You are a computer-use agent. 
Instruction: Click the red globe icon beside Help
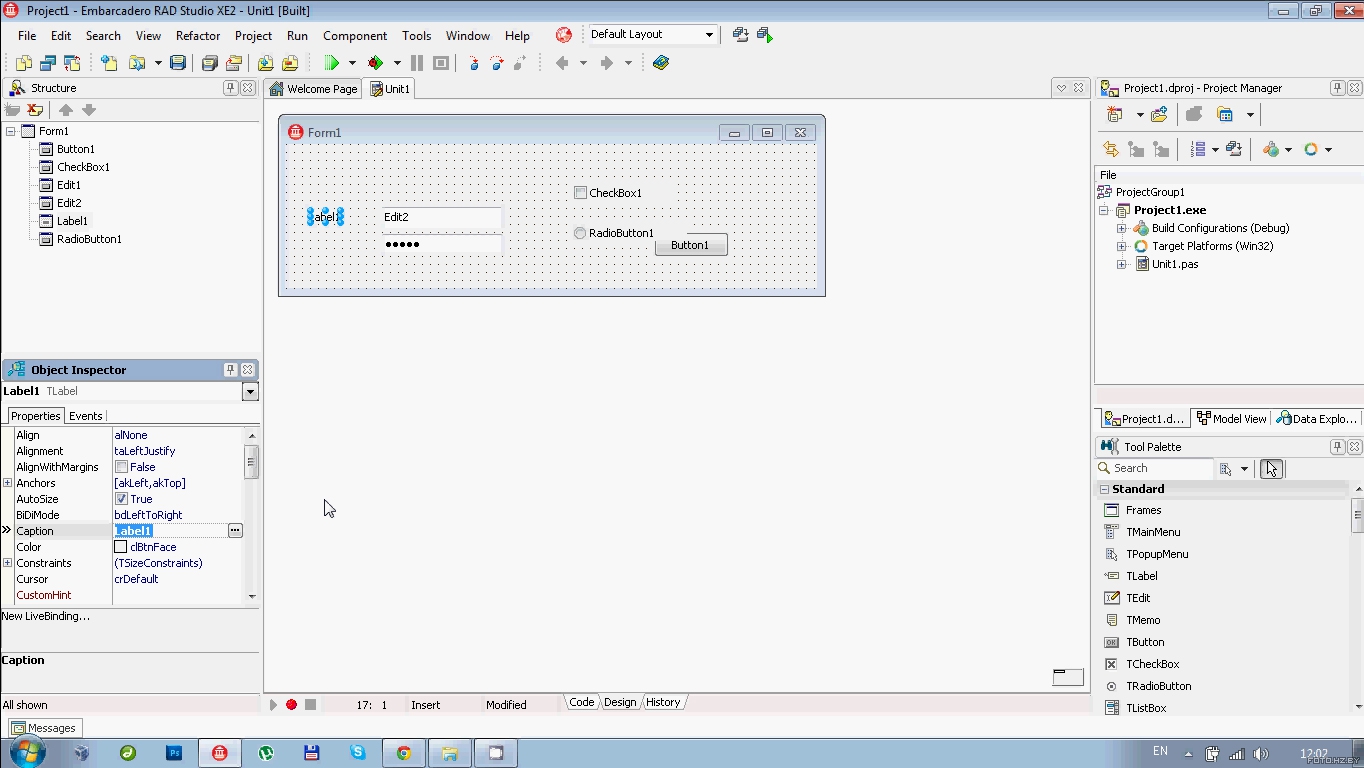[x=564, y=35]
